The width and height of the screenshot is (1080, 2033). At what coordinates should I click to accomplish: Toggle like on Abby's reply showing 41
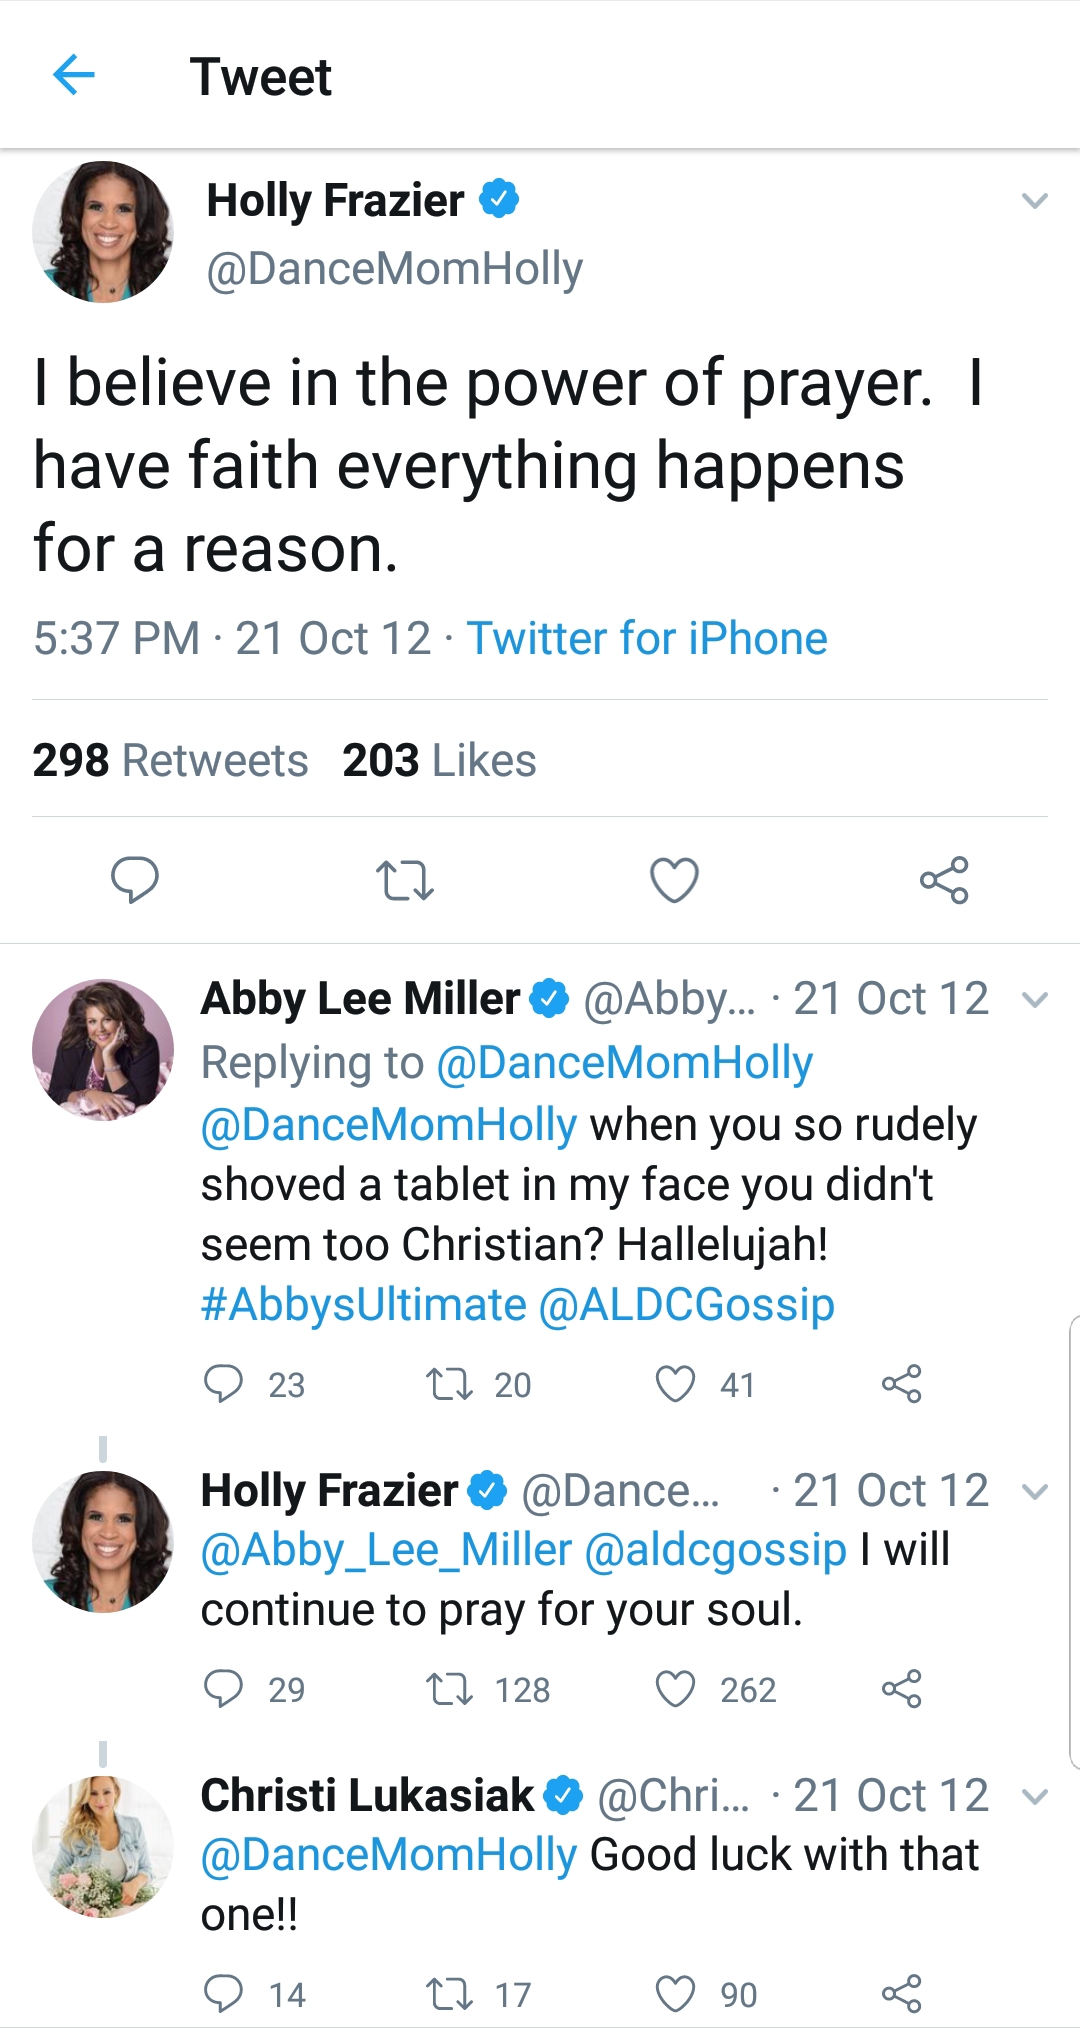click(x=676, y=1384)
